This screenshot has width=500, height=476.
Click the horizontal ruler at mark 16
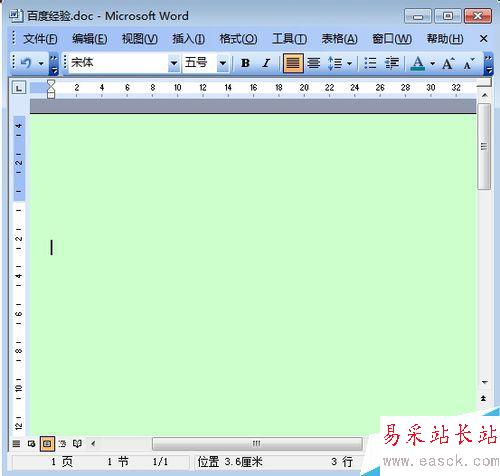(x=253, y=88)
